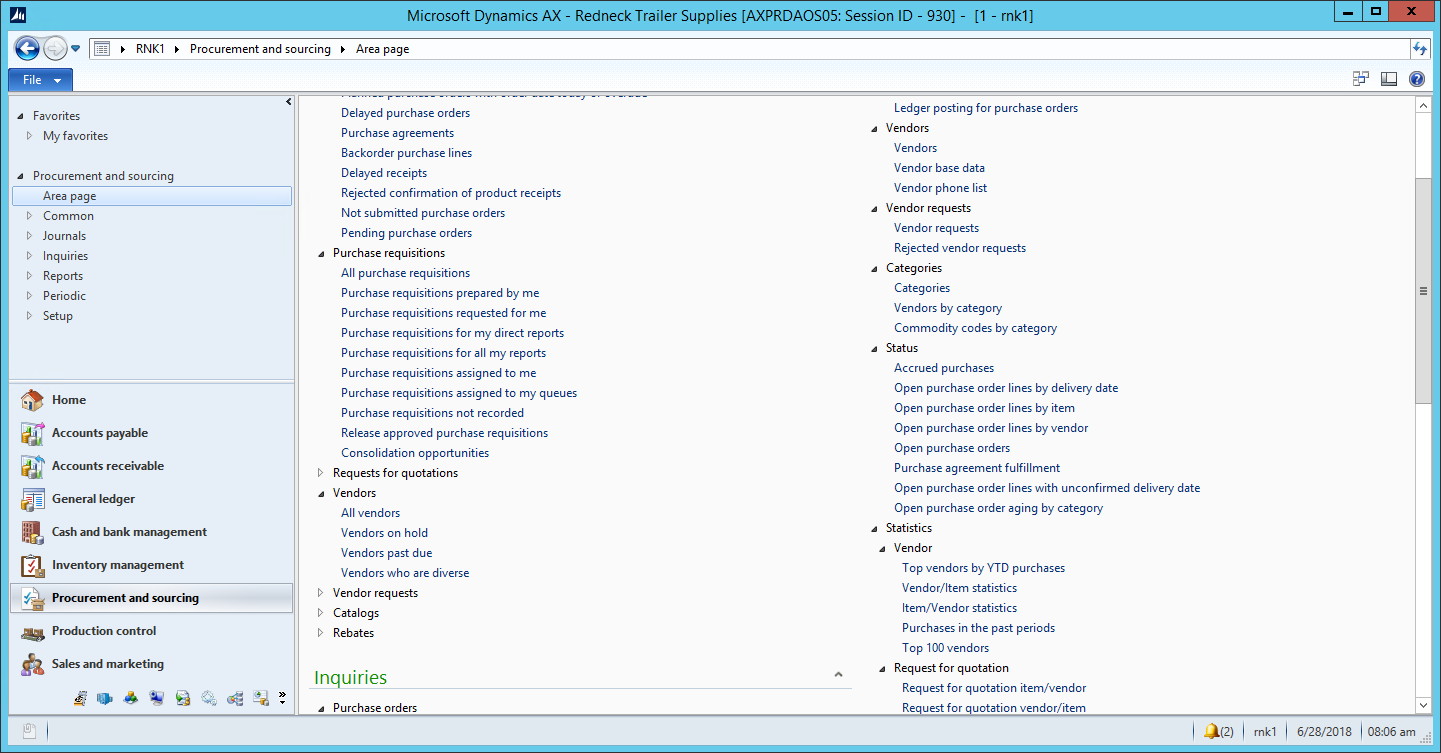1441x753 pixels.
Task: Click the rnk1 company in status bar
Action: click(x=1265, y=731)
